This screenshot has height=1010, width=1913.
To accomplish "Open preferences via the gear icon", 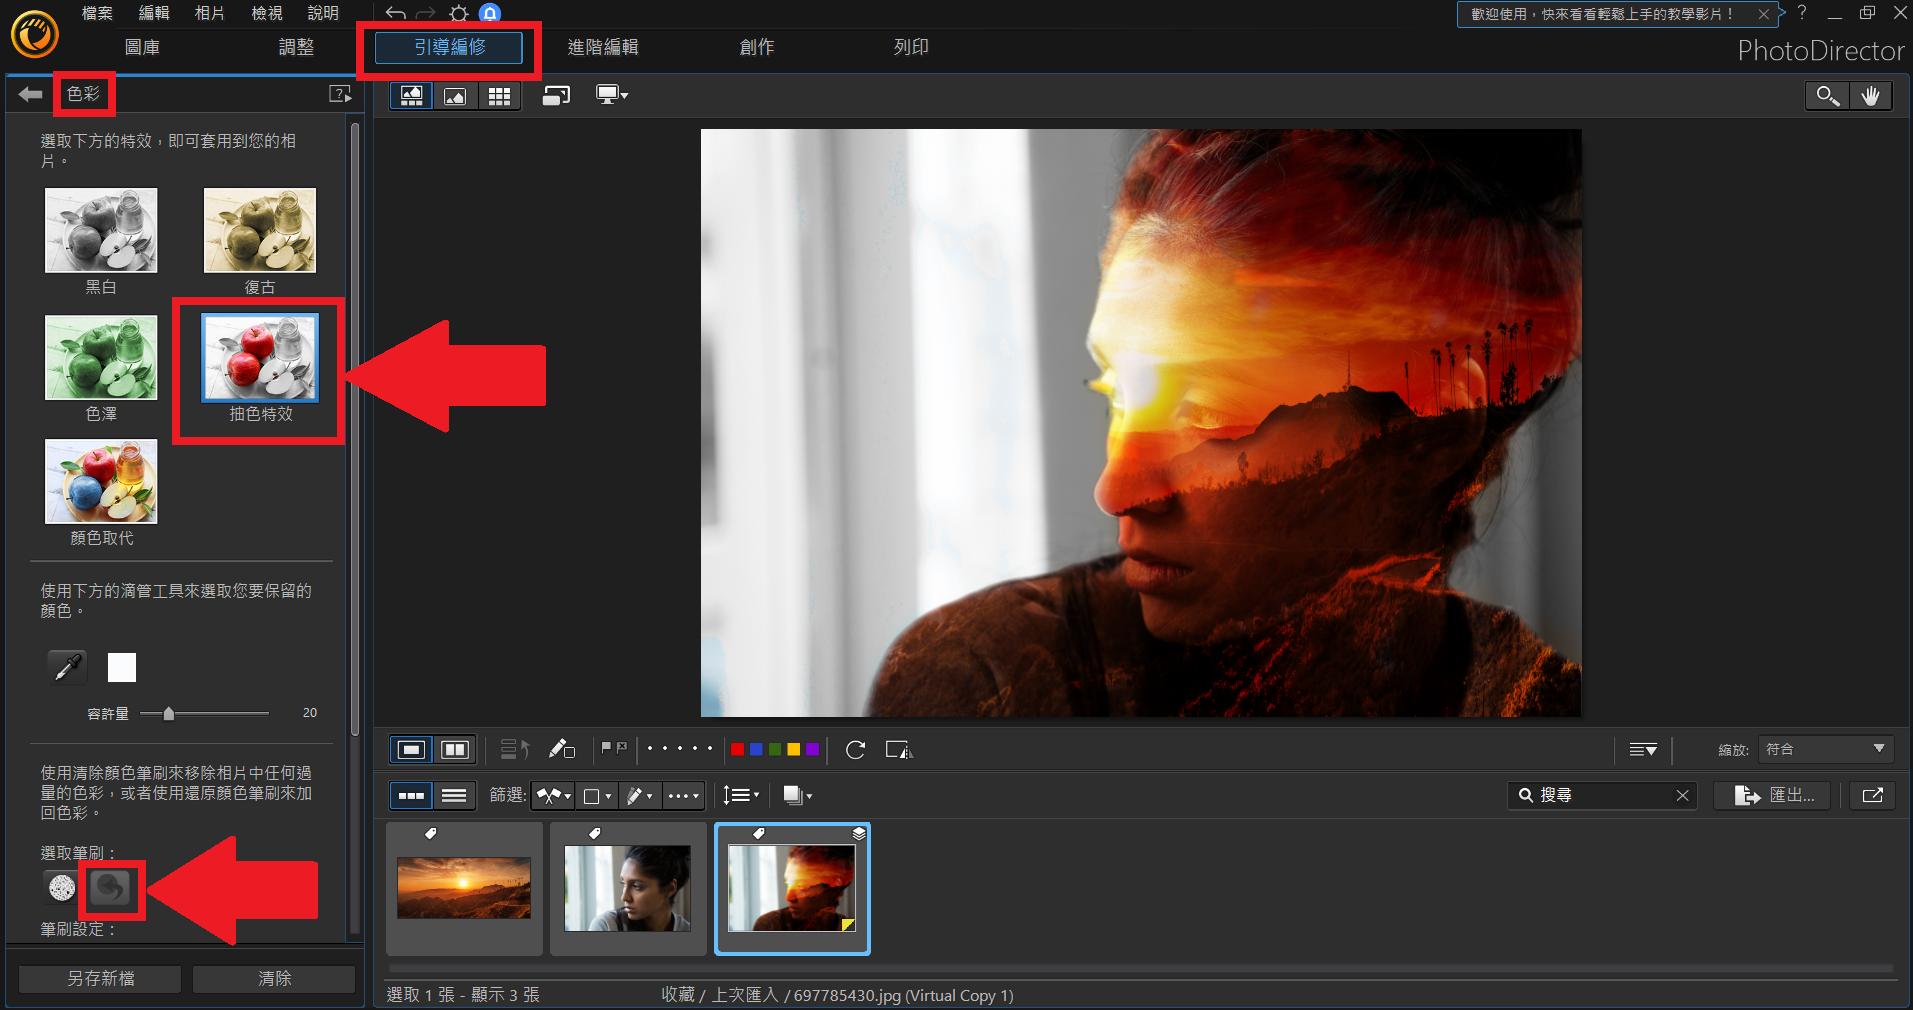I will (x=458, y=14).
